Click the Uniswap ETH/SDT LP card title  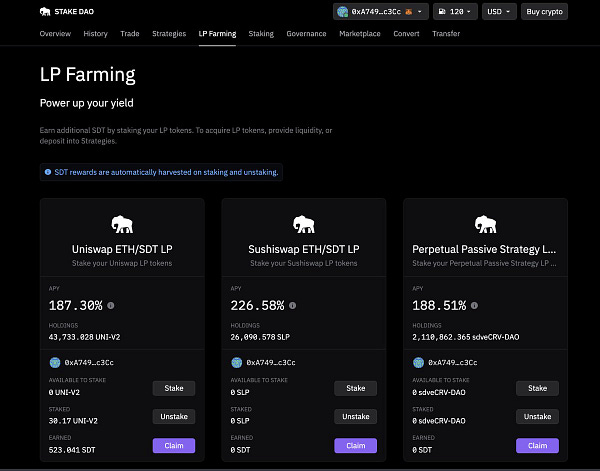point(122,249)
